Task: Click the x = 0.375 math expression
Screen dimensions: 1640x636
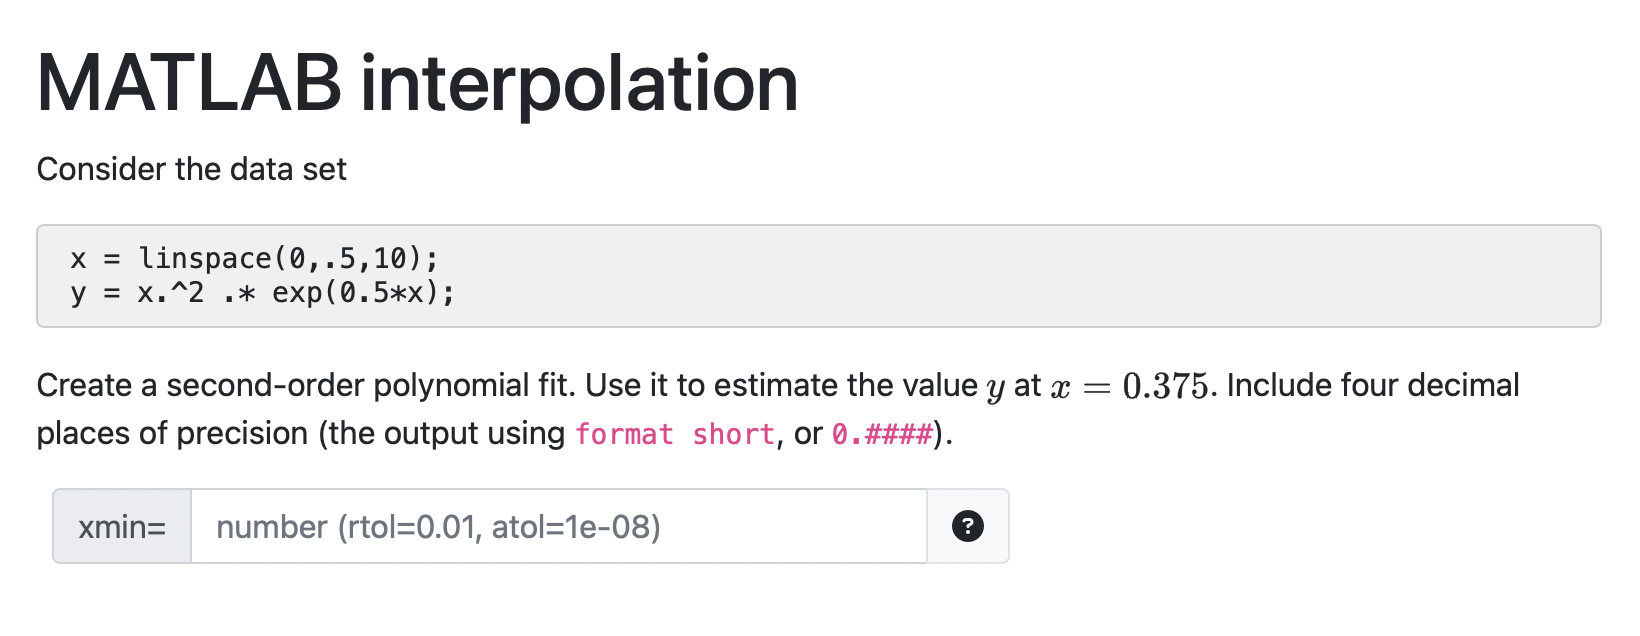Action: 1130,386
